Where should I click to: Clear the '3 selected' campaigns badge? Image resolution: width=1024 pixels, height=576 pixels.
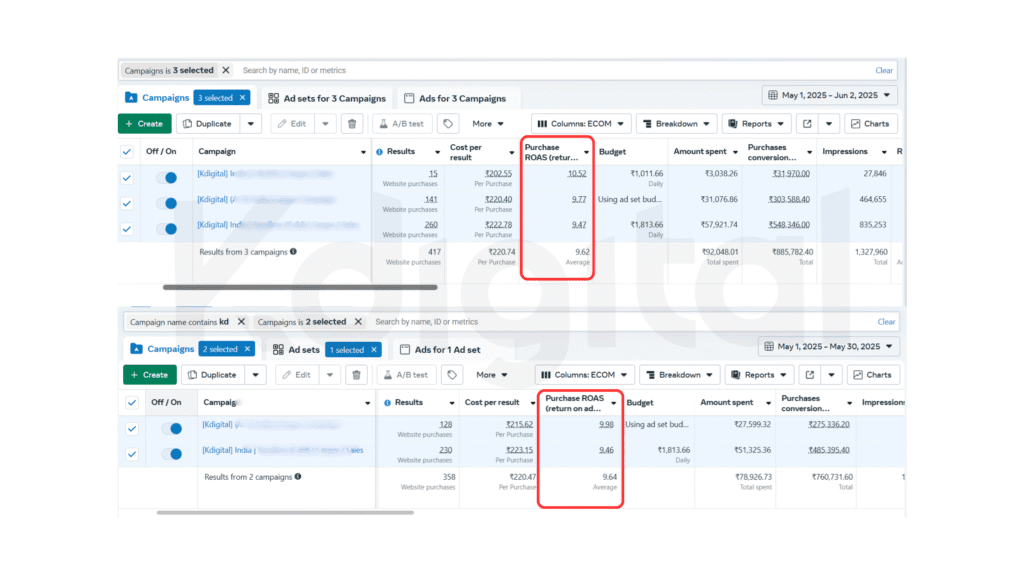[243, 98]
